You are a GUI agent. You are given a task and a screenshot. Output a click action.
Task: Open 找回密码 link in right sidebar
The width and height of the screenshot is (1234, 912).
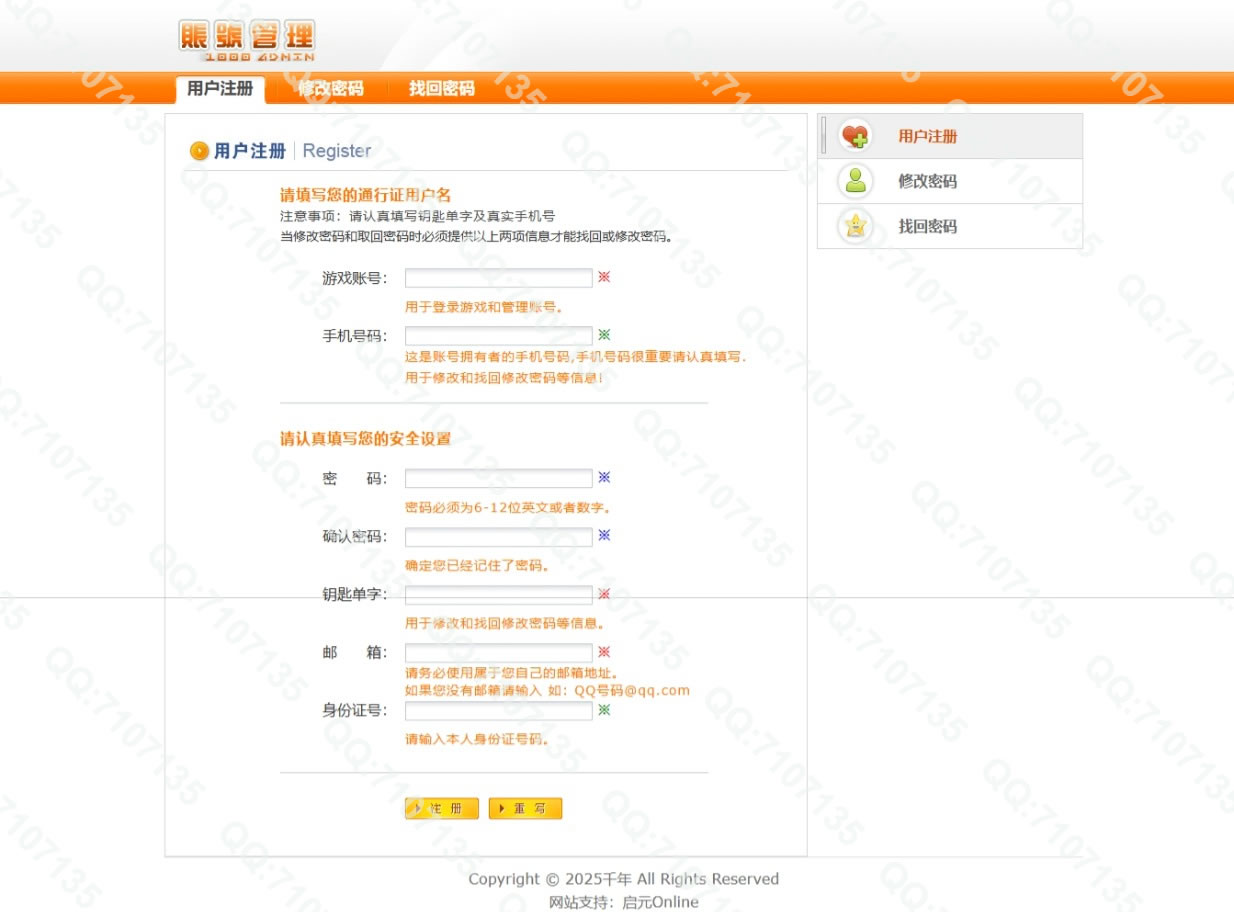coord(927,226)
